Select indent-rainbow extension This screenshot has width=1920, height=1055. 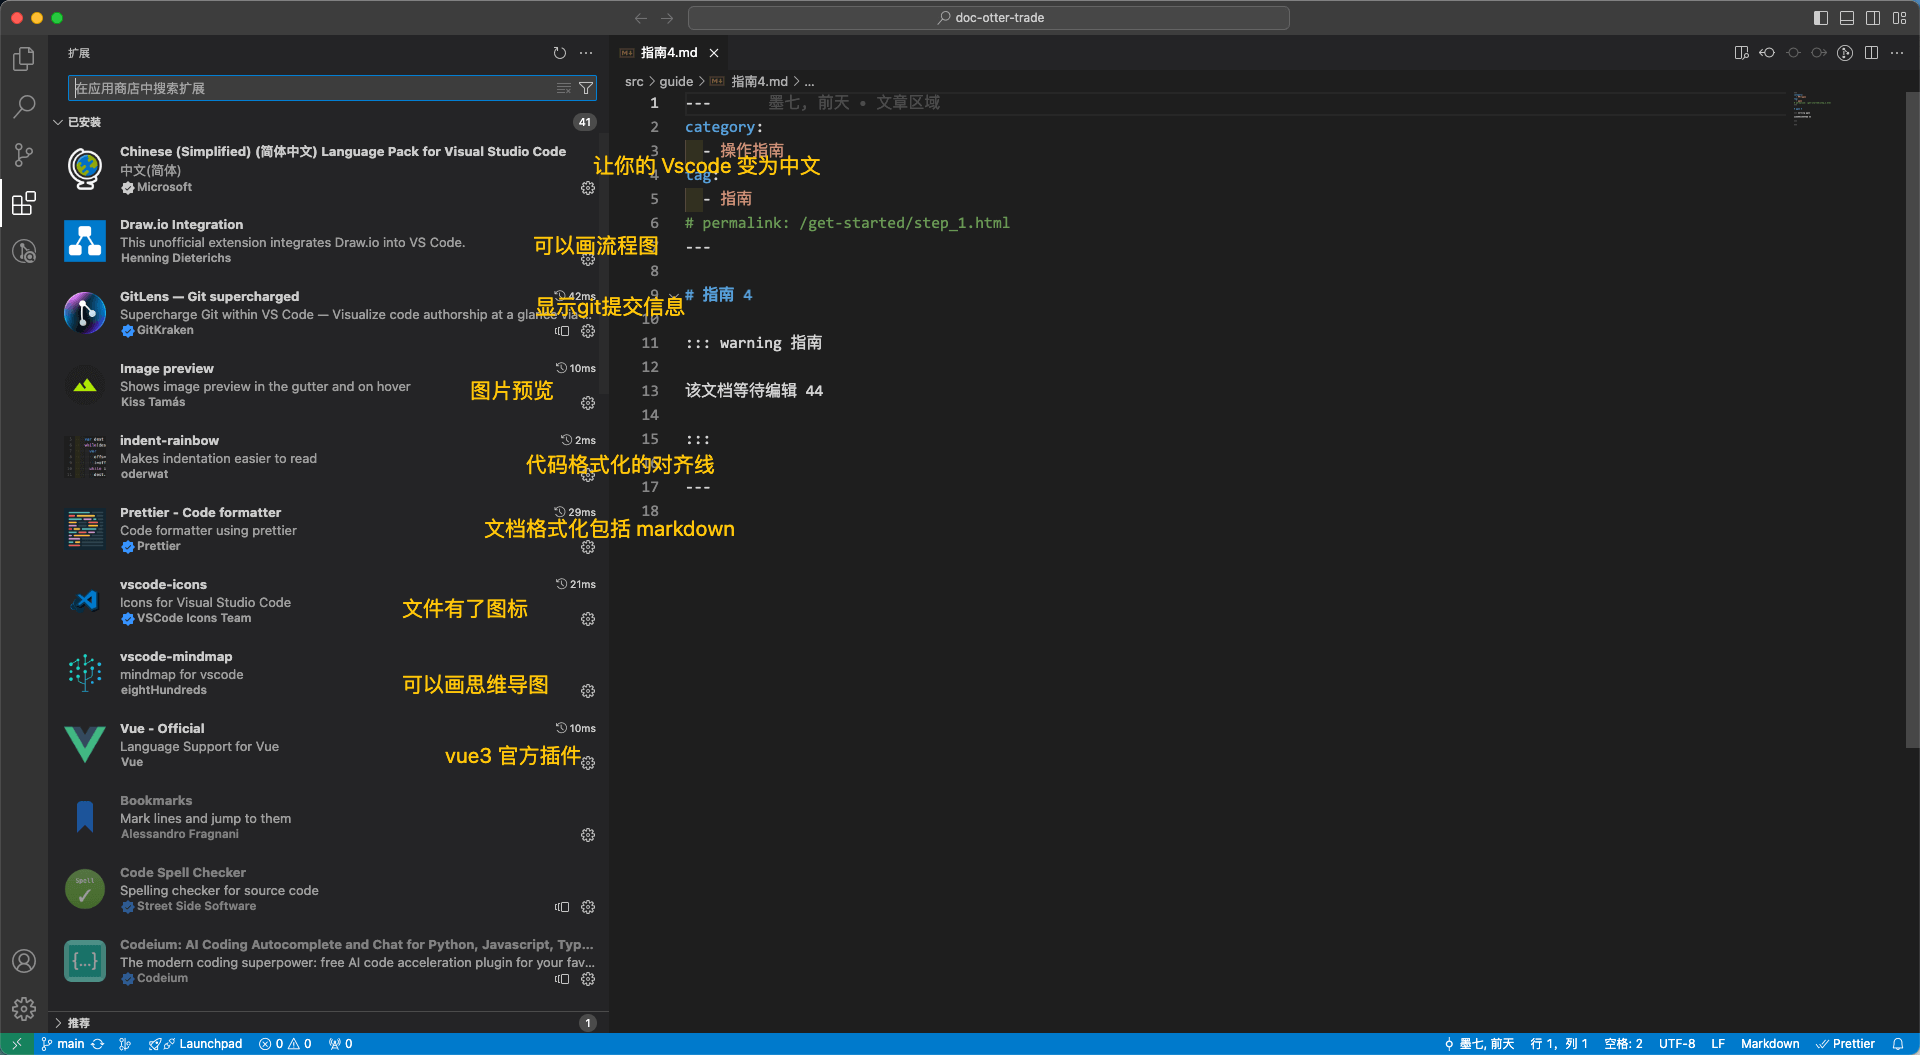(x=328, y=457)
